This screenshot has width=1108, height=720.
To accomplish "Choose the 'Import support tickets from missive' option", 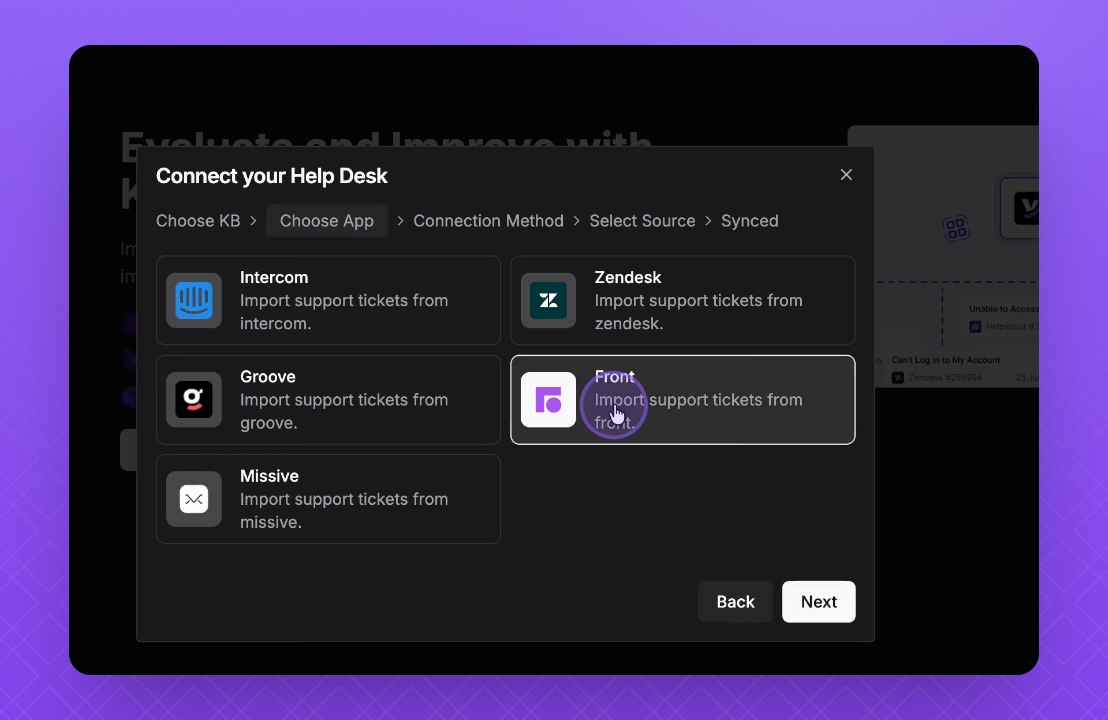I will (x=344, y=510).
